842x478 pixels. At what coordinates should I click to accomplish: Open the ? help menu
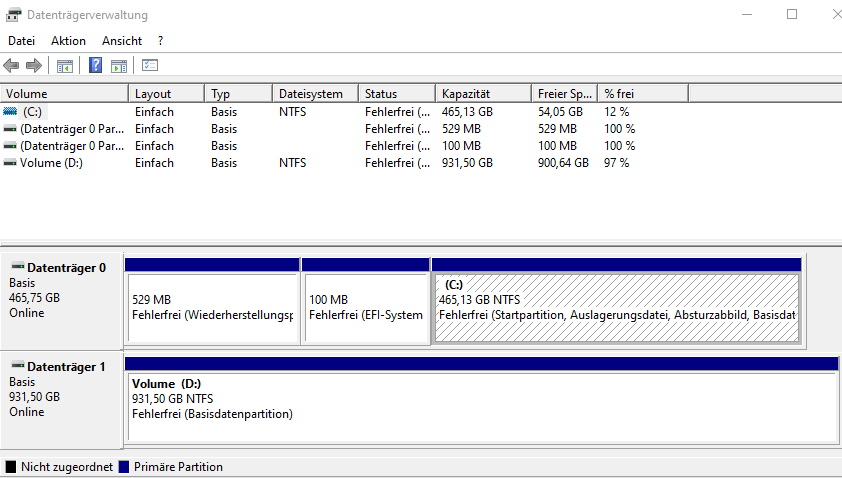coord(161,41)
